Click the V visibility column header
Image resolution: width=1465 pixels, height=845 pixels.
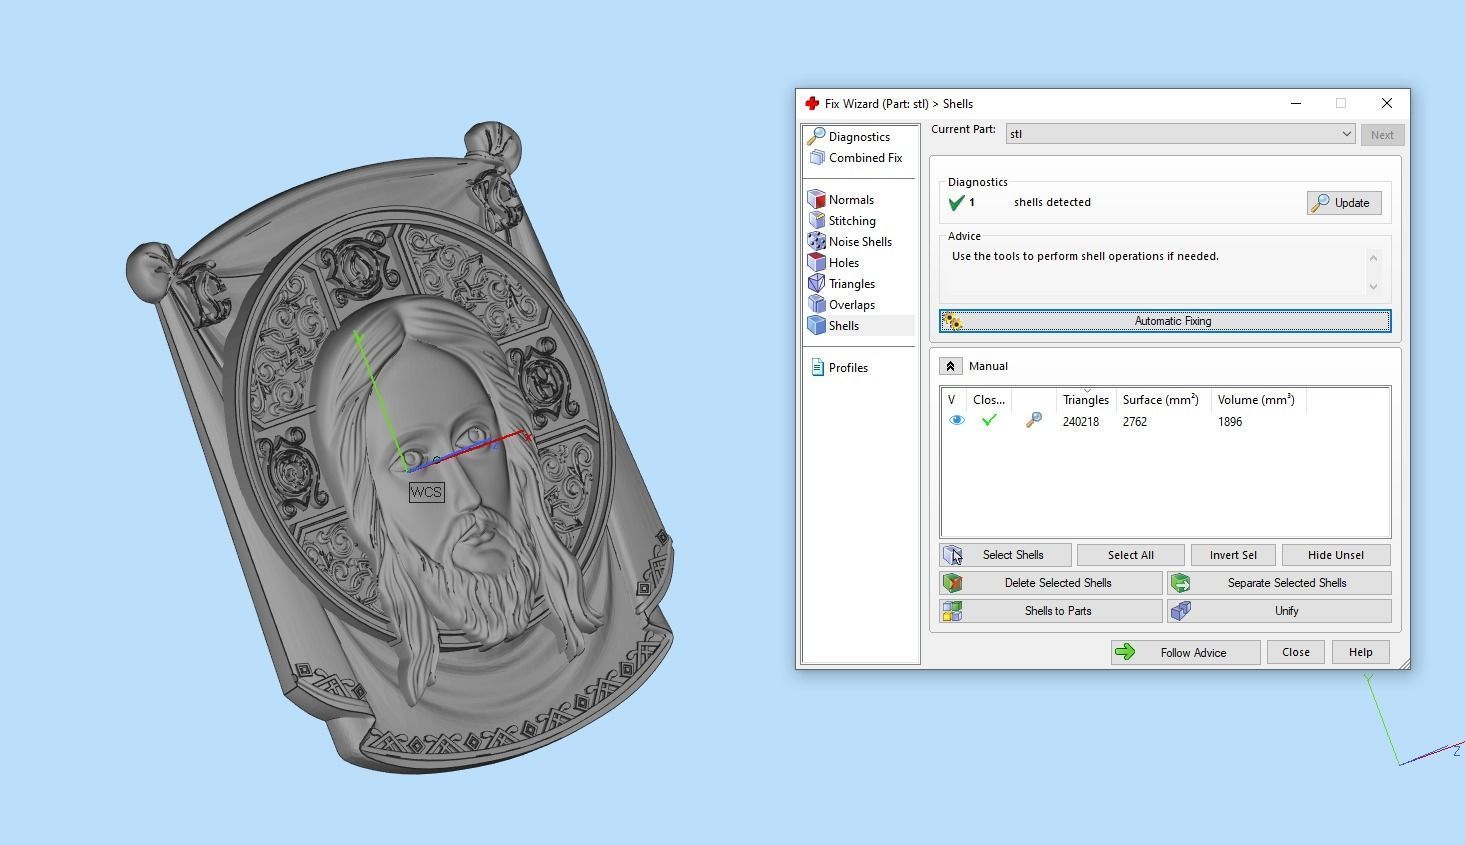(953, 400)
